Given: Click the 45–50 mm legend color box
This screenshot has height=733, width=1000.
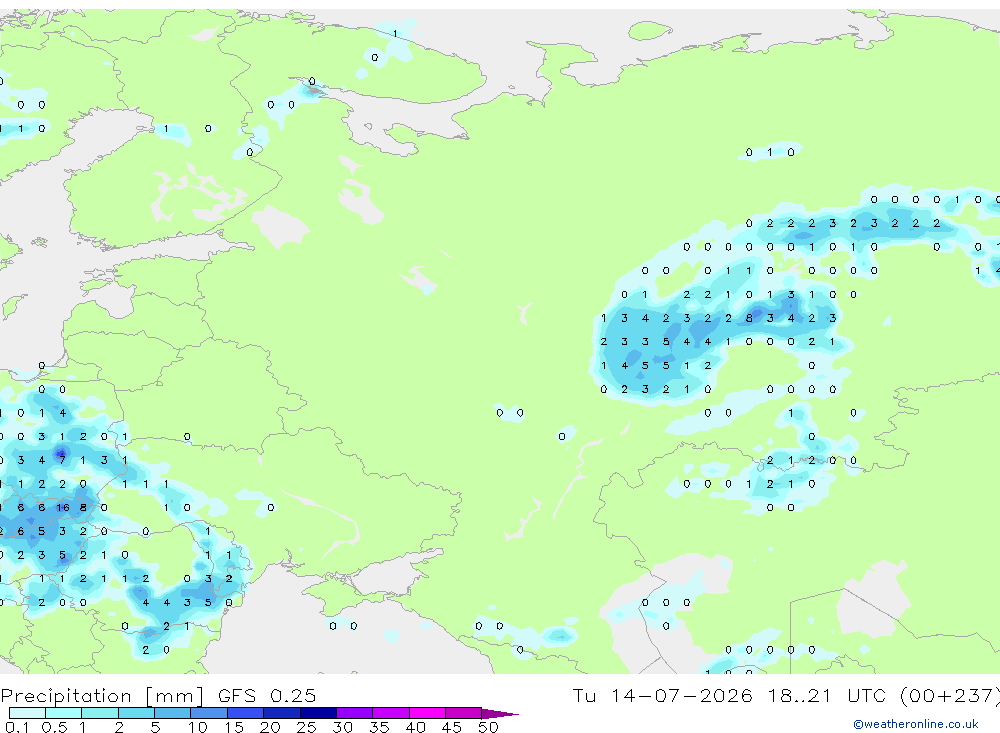Looking at the screenshot, I should (464, 713).
